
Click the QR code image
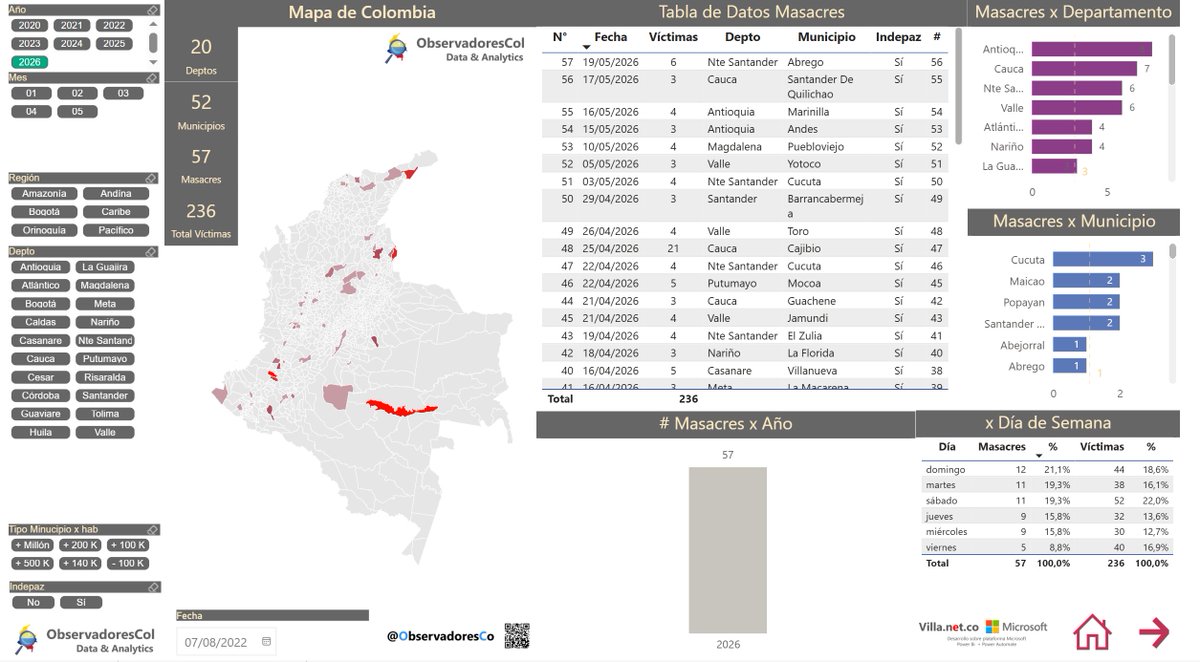516,635
